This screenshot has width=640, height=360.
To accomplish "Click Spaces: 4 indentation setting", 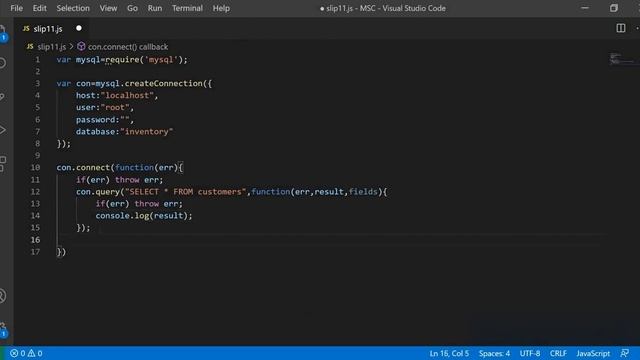I will 494,353.
